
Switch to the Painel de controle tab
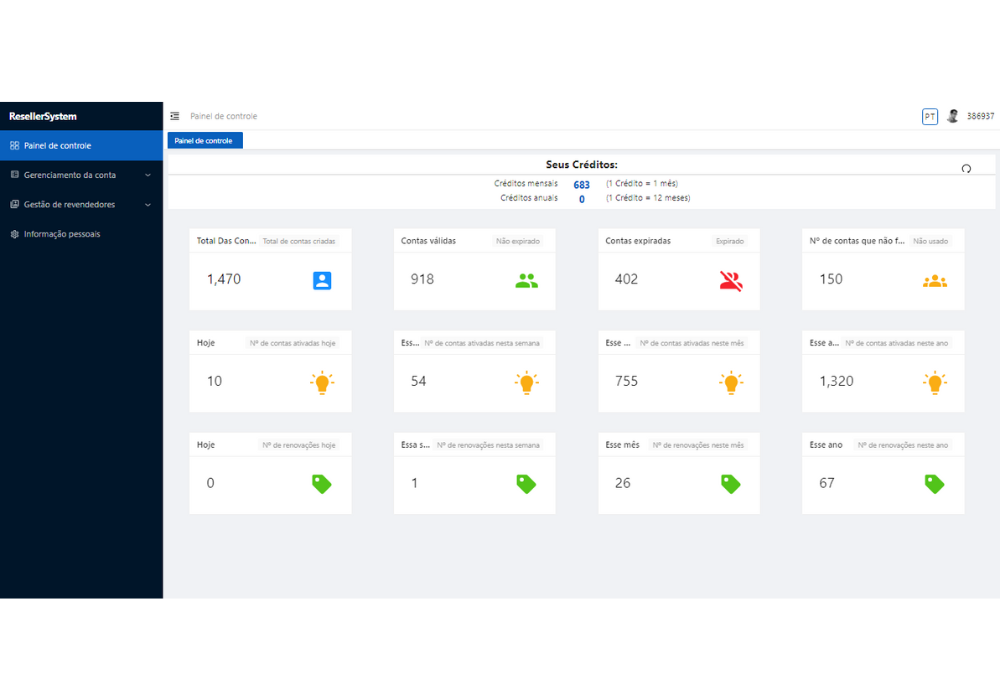(204, 141)
